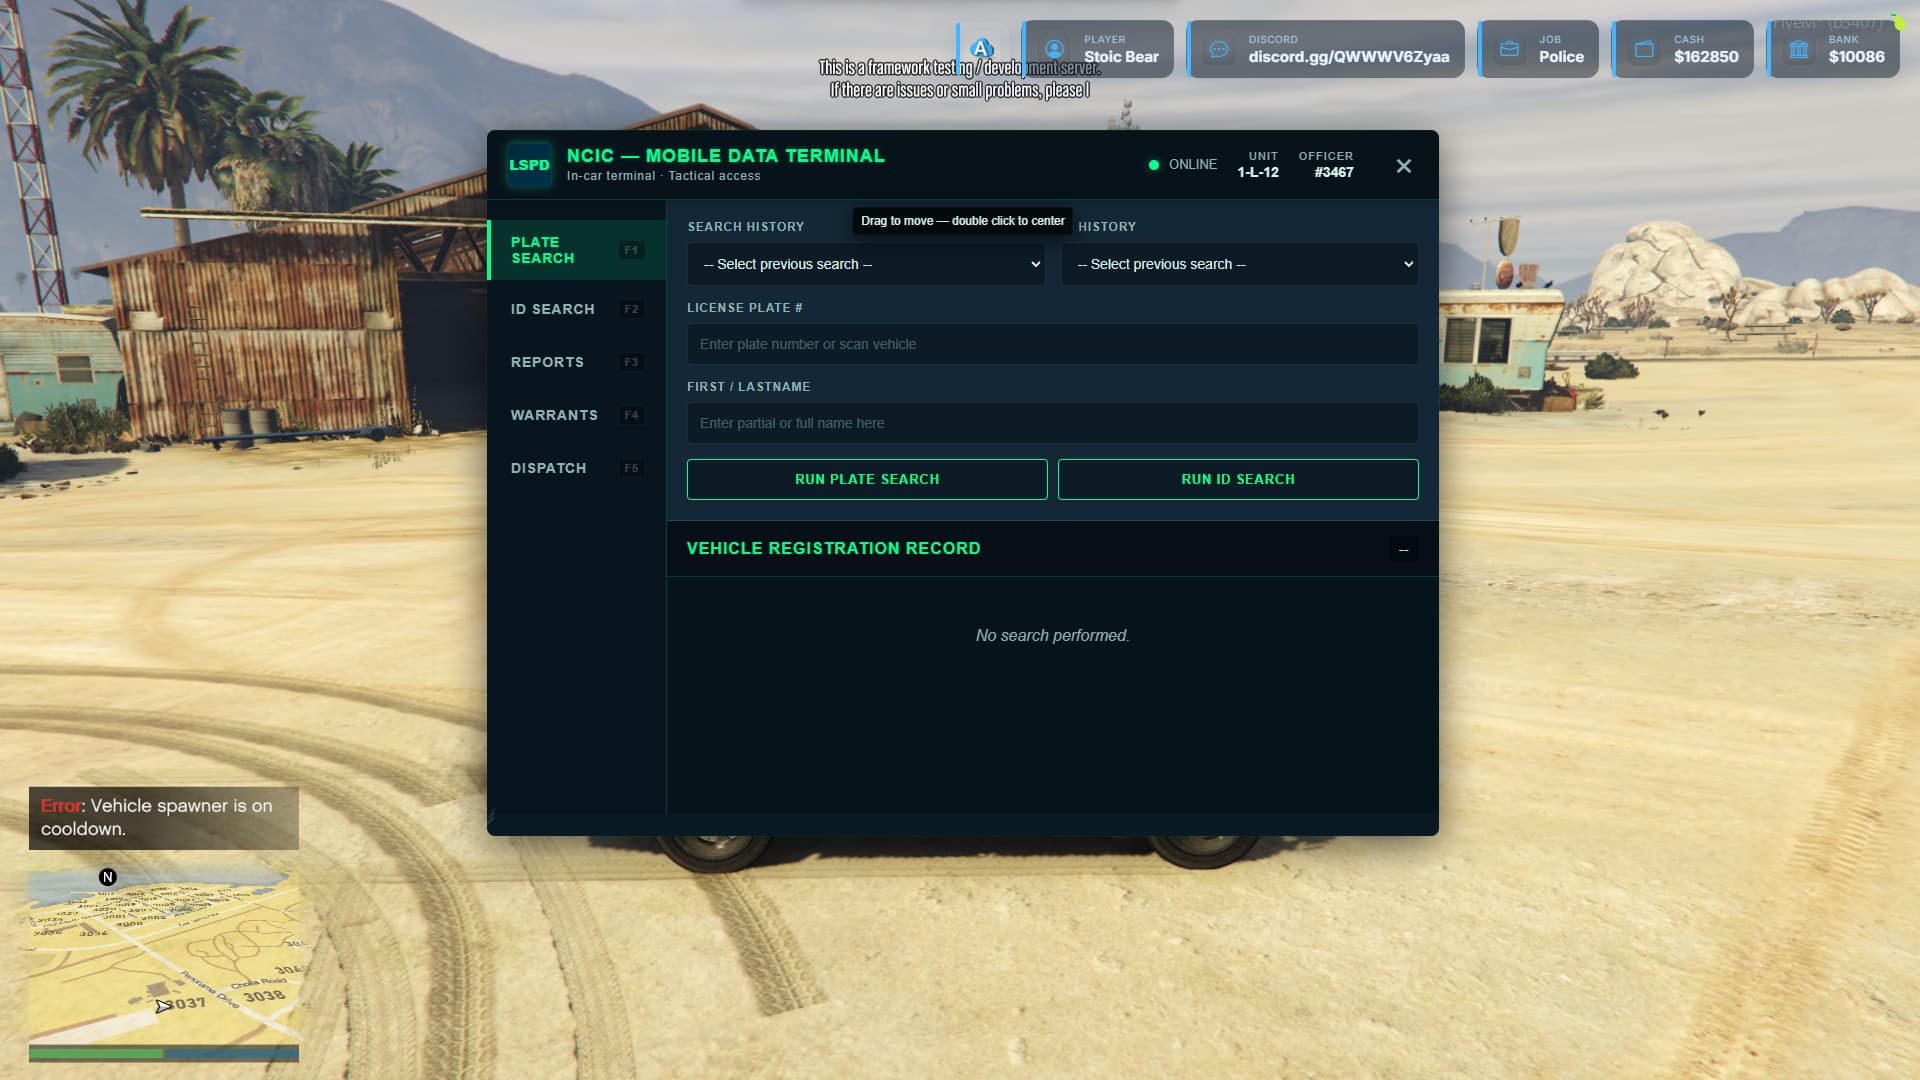The height and width of the screenshot is (1080, 1920).
Task: Switch to Plate Search tab
Action: [577, 250]
